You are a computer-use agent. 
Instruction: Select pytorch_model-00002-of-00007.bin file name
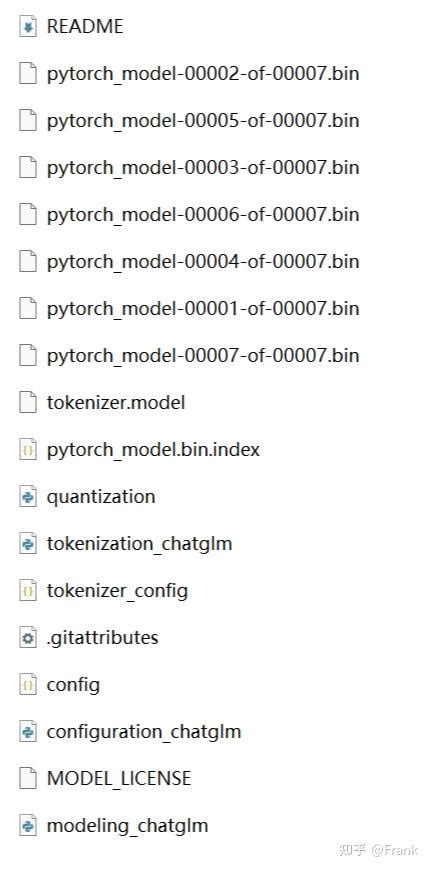point(203,74)
